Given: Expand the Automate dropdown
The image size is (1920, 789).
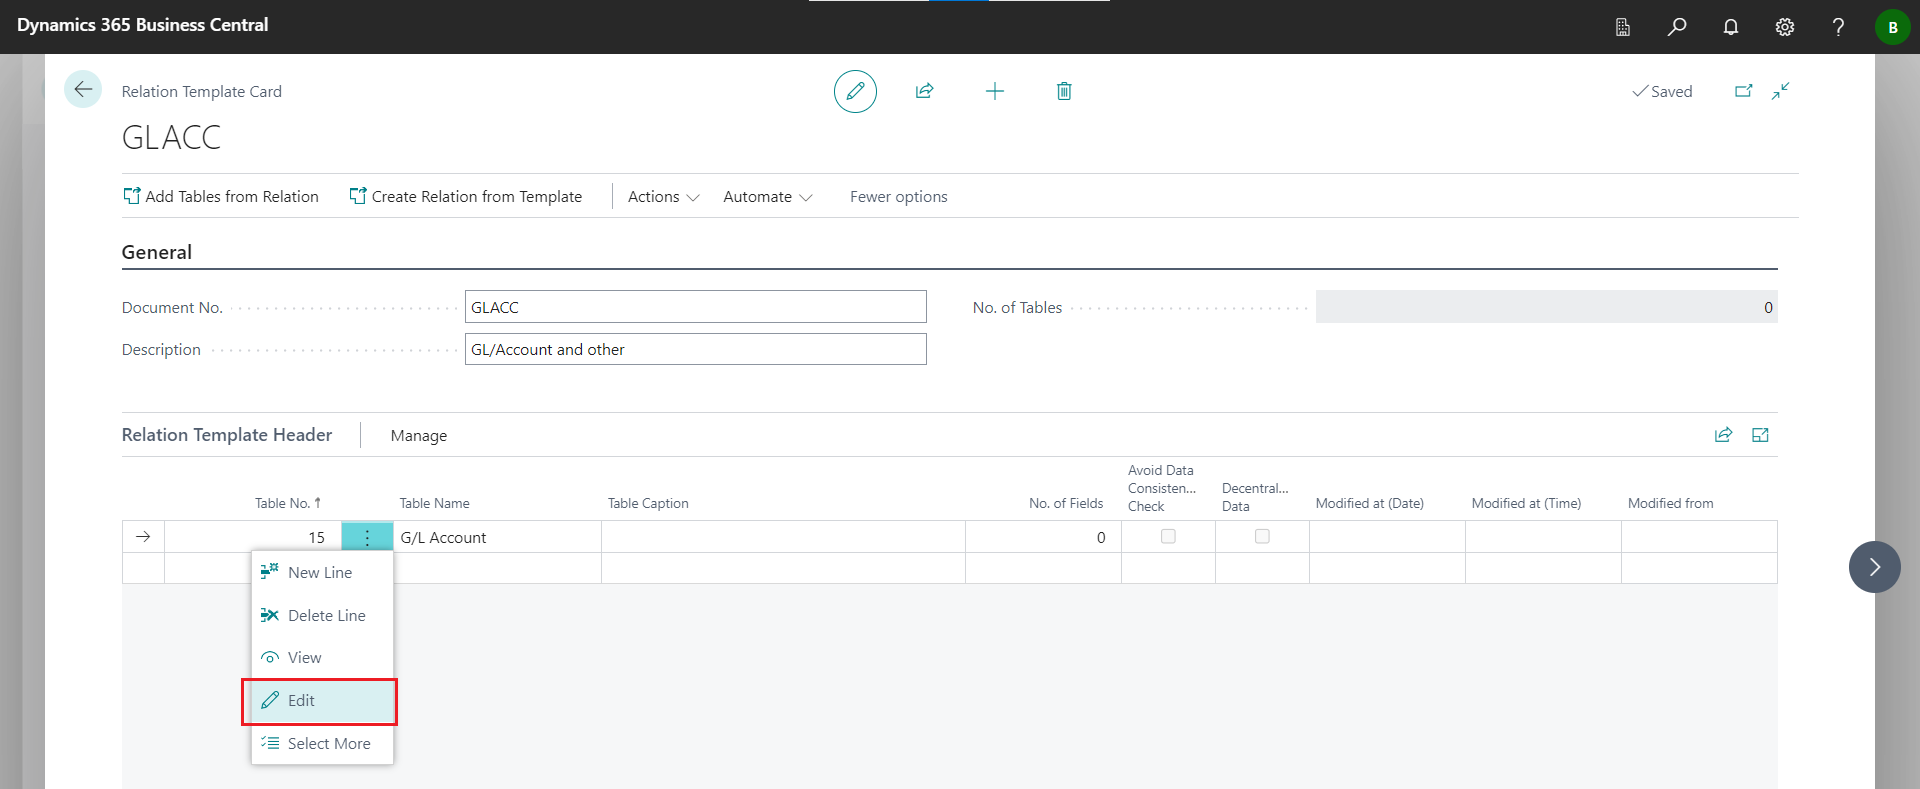Looking at the screenshot, I should coord(768,197).
